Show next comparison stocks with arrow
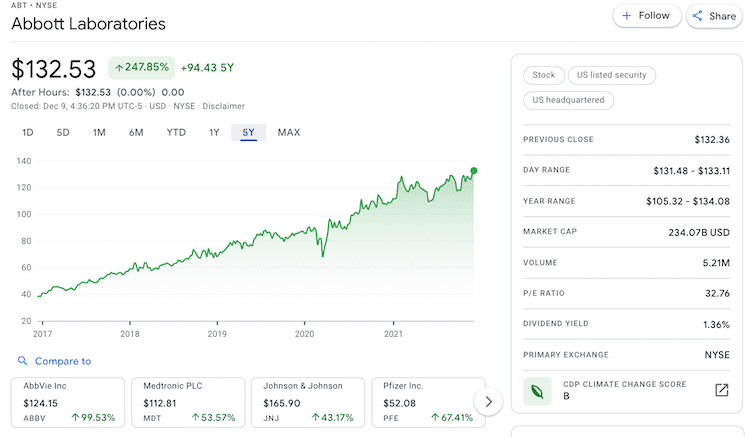 (488, 402)
